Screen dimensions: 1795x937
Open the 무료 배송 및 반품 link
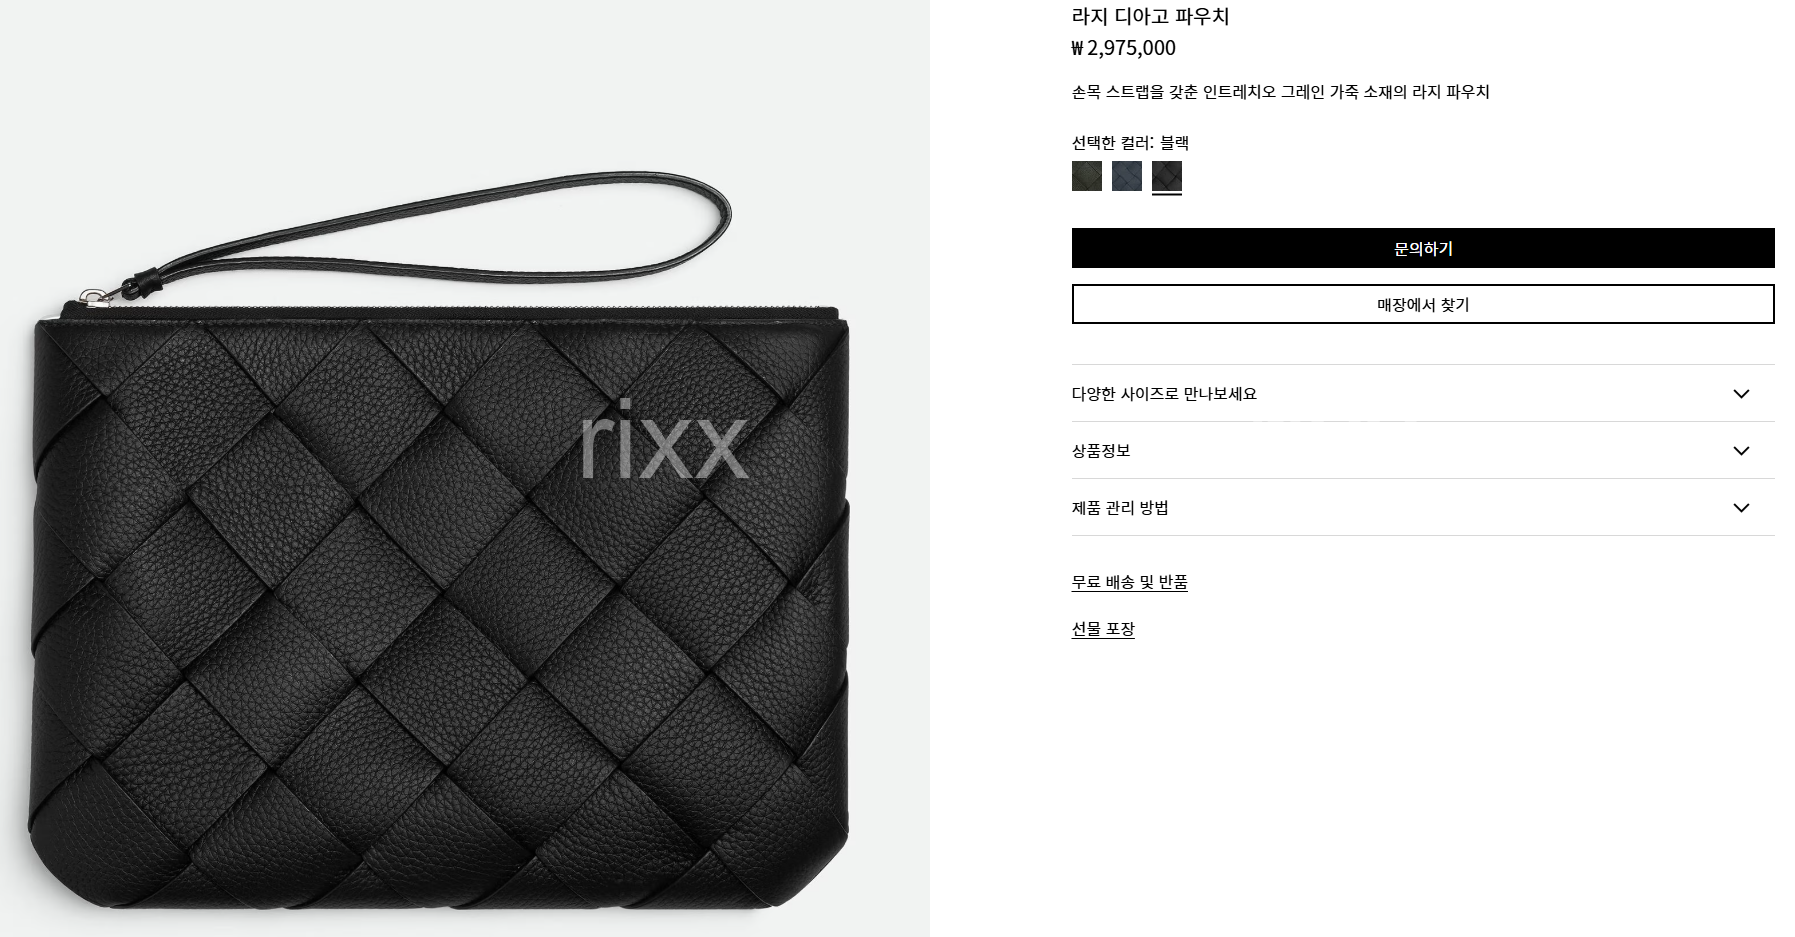pos(1130,582)
